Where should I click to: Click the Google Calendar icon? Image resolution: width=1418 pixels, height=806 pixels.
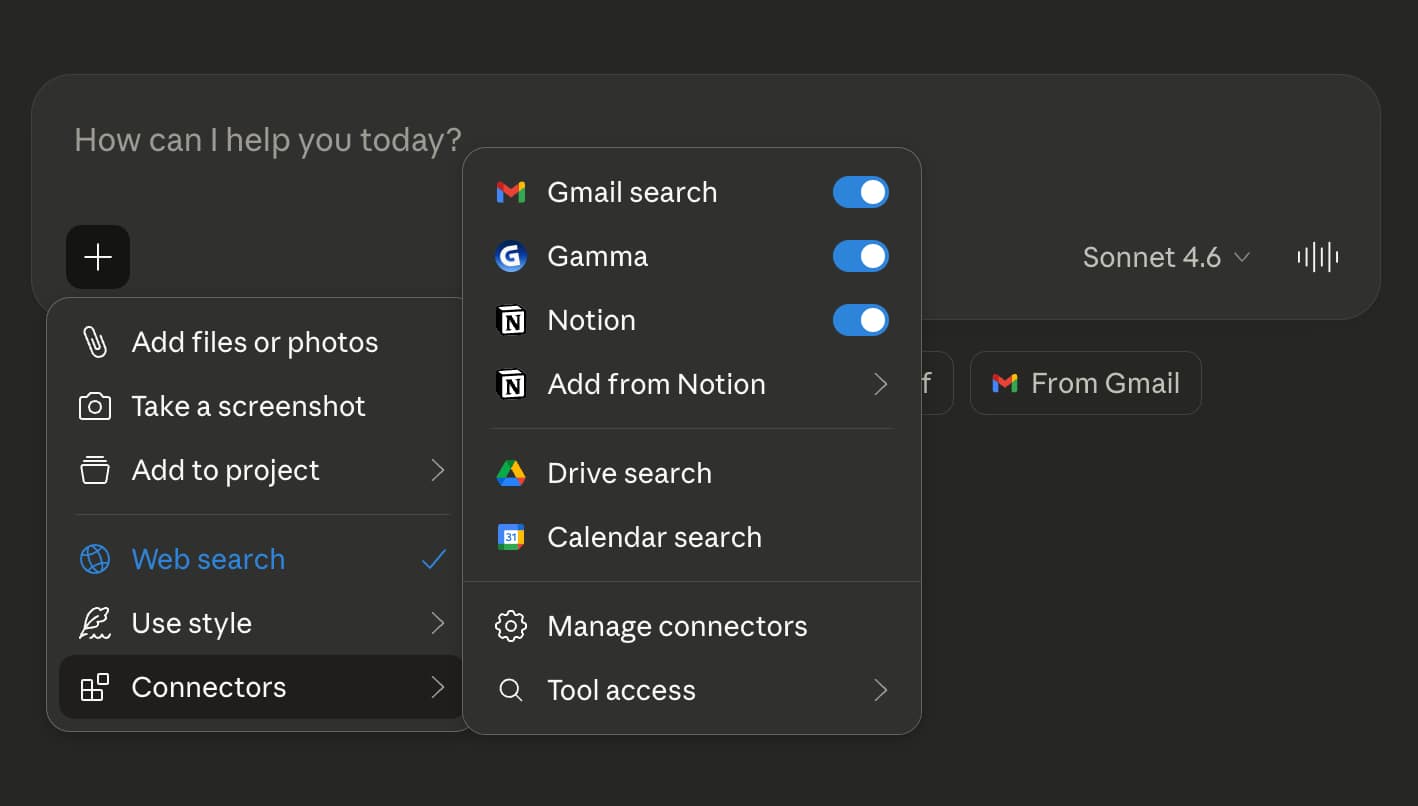click(511, 537)
